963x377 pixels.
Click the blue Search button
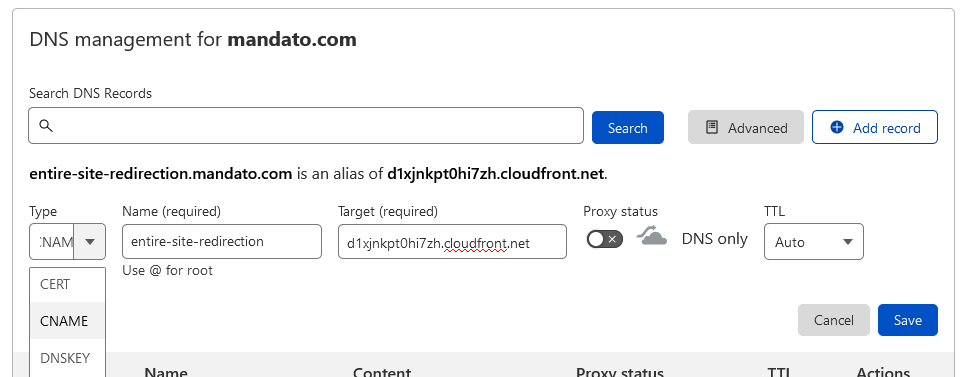coord(628,128)
